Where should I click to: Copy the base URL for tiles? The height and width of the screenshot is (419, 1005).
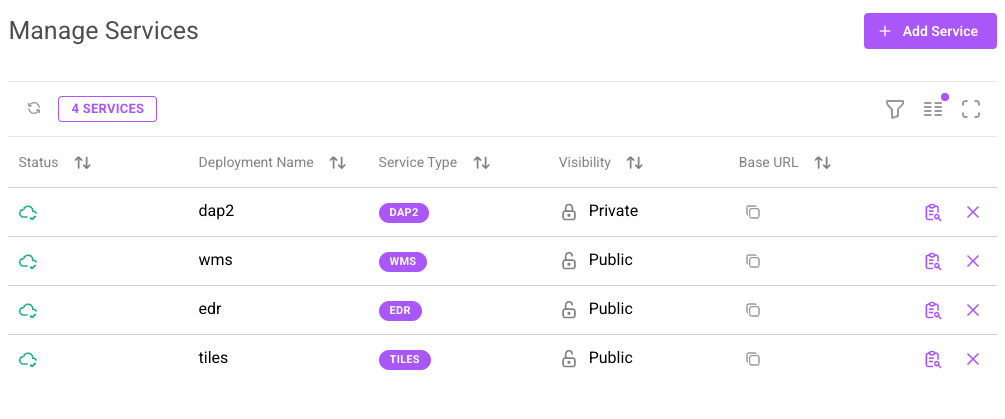coord(753,359)
